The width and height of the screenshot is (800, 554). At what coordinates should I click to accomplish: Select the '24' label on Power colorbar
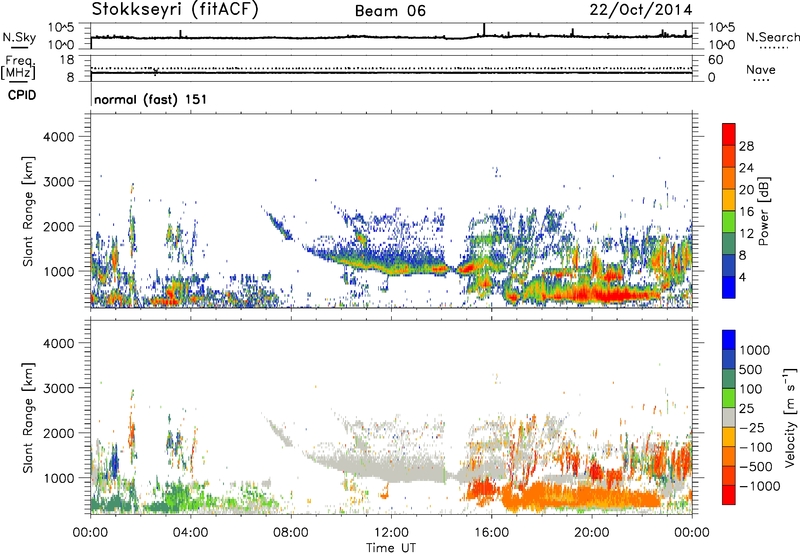click(x=746, y=168)
